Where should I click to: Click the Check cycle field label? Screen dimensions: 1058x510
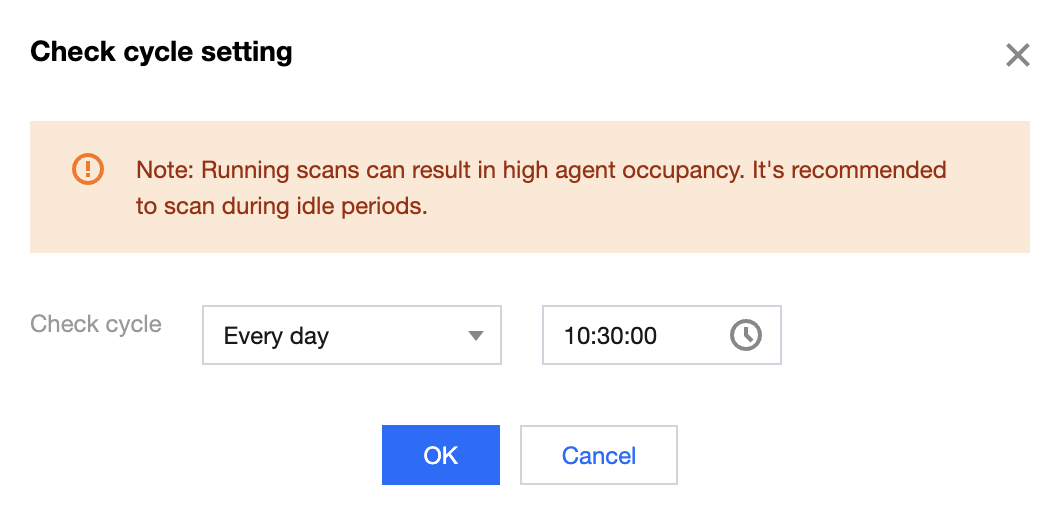click(x=96, y=324)
